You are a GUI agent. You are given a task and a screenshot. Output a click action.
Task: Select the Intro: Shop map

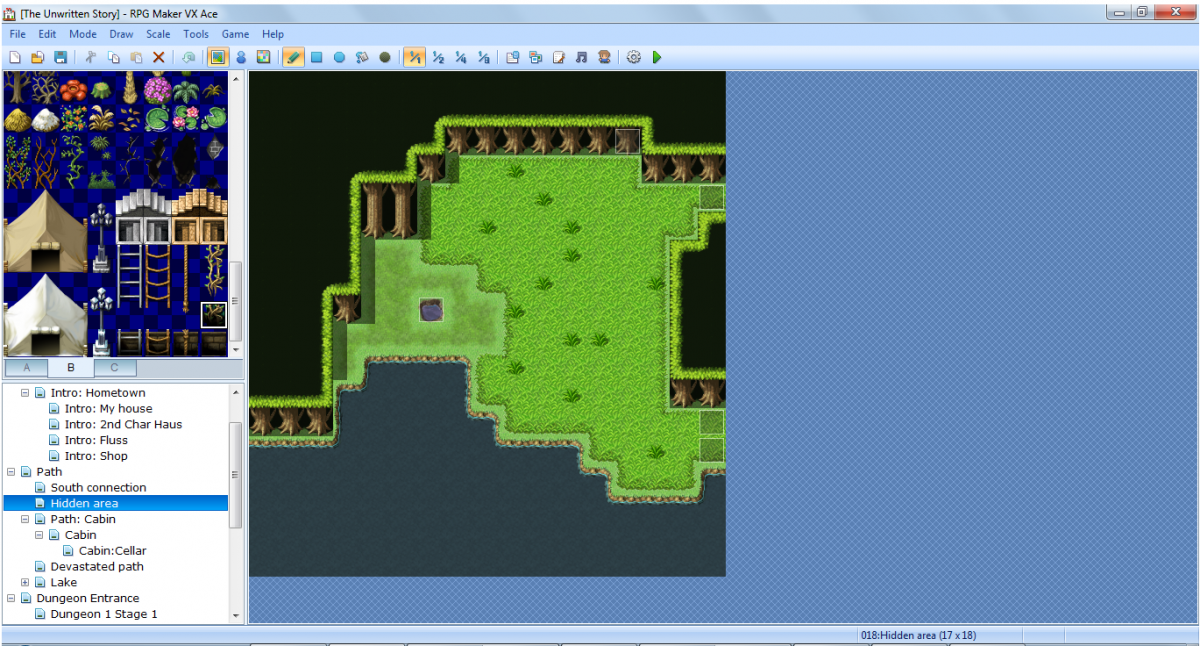(96, 456)
